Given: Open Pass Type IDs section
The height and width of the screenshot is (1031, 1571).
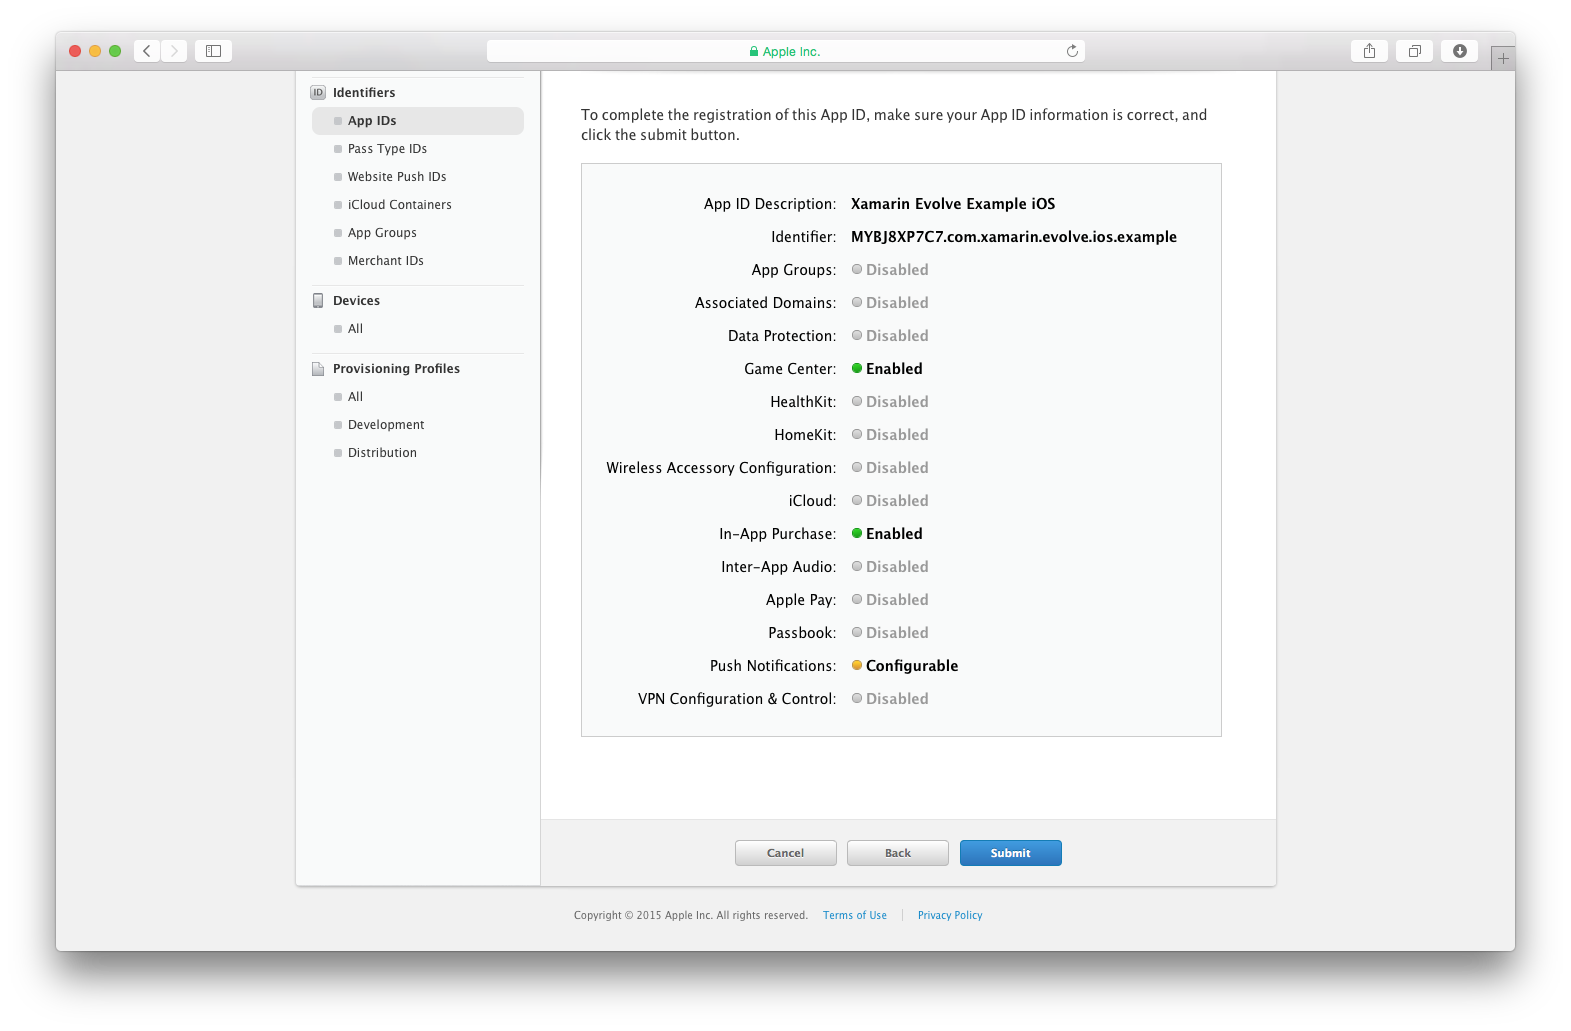Looking at the screenshot, I should pos(387,149).
